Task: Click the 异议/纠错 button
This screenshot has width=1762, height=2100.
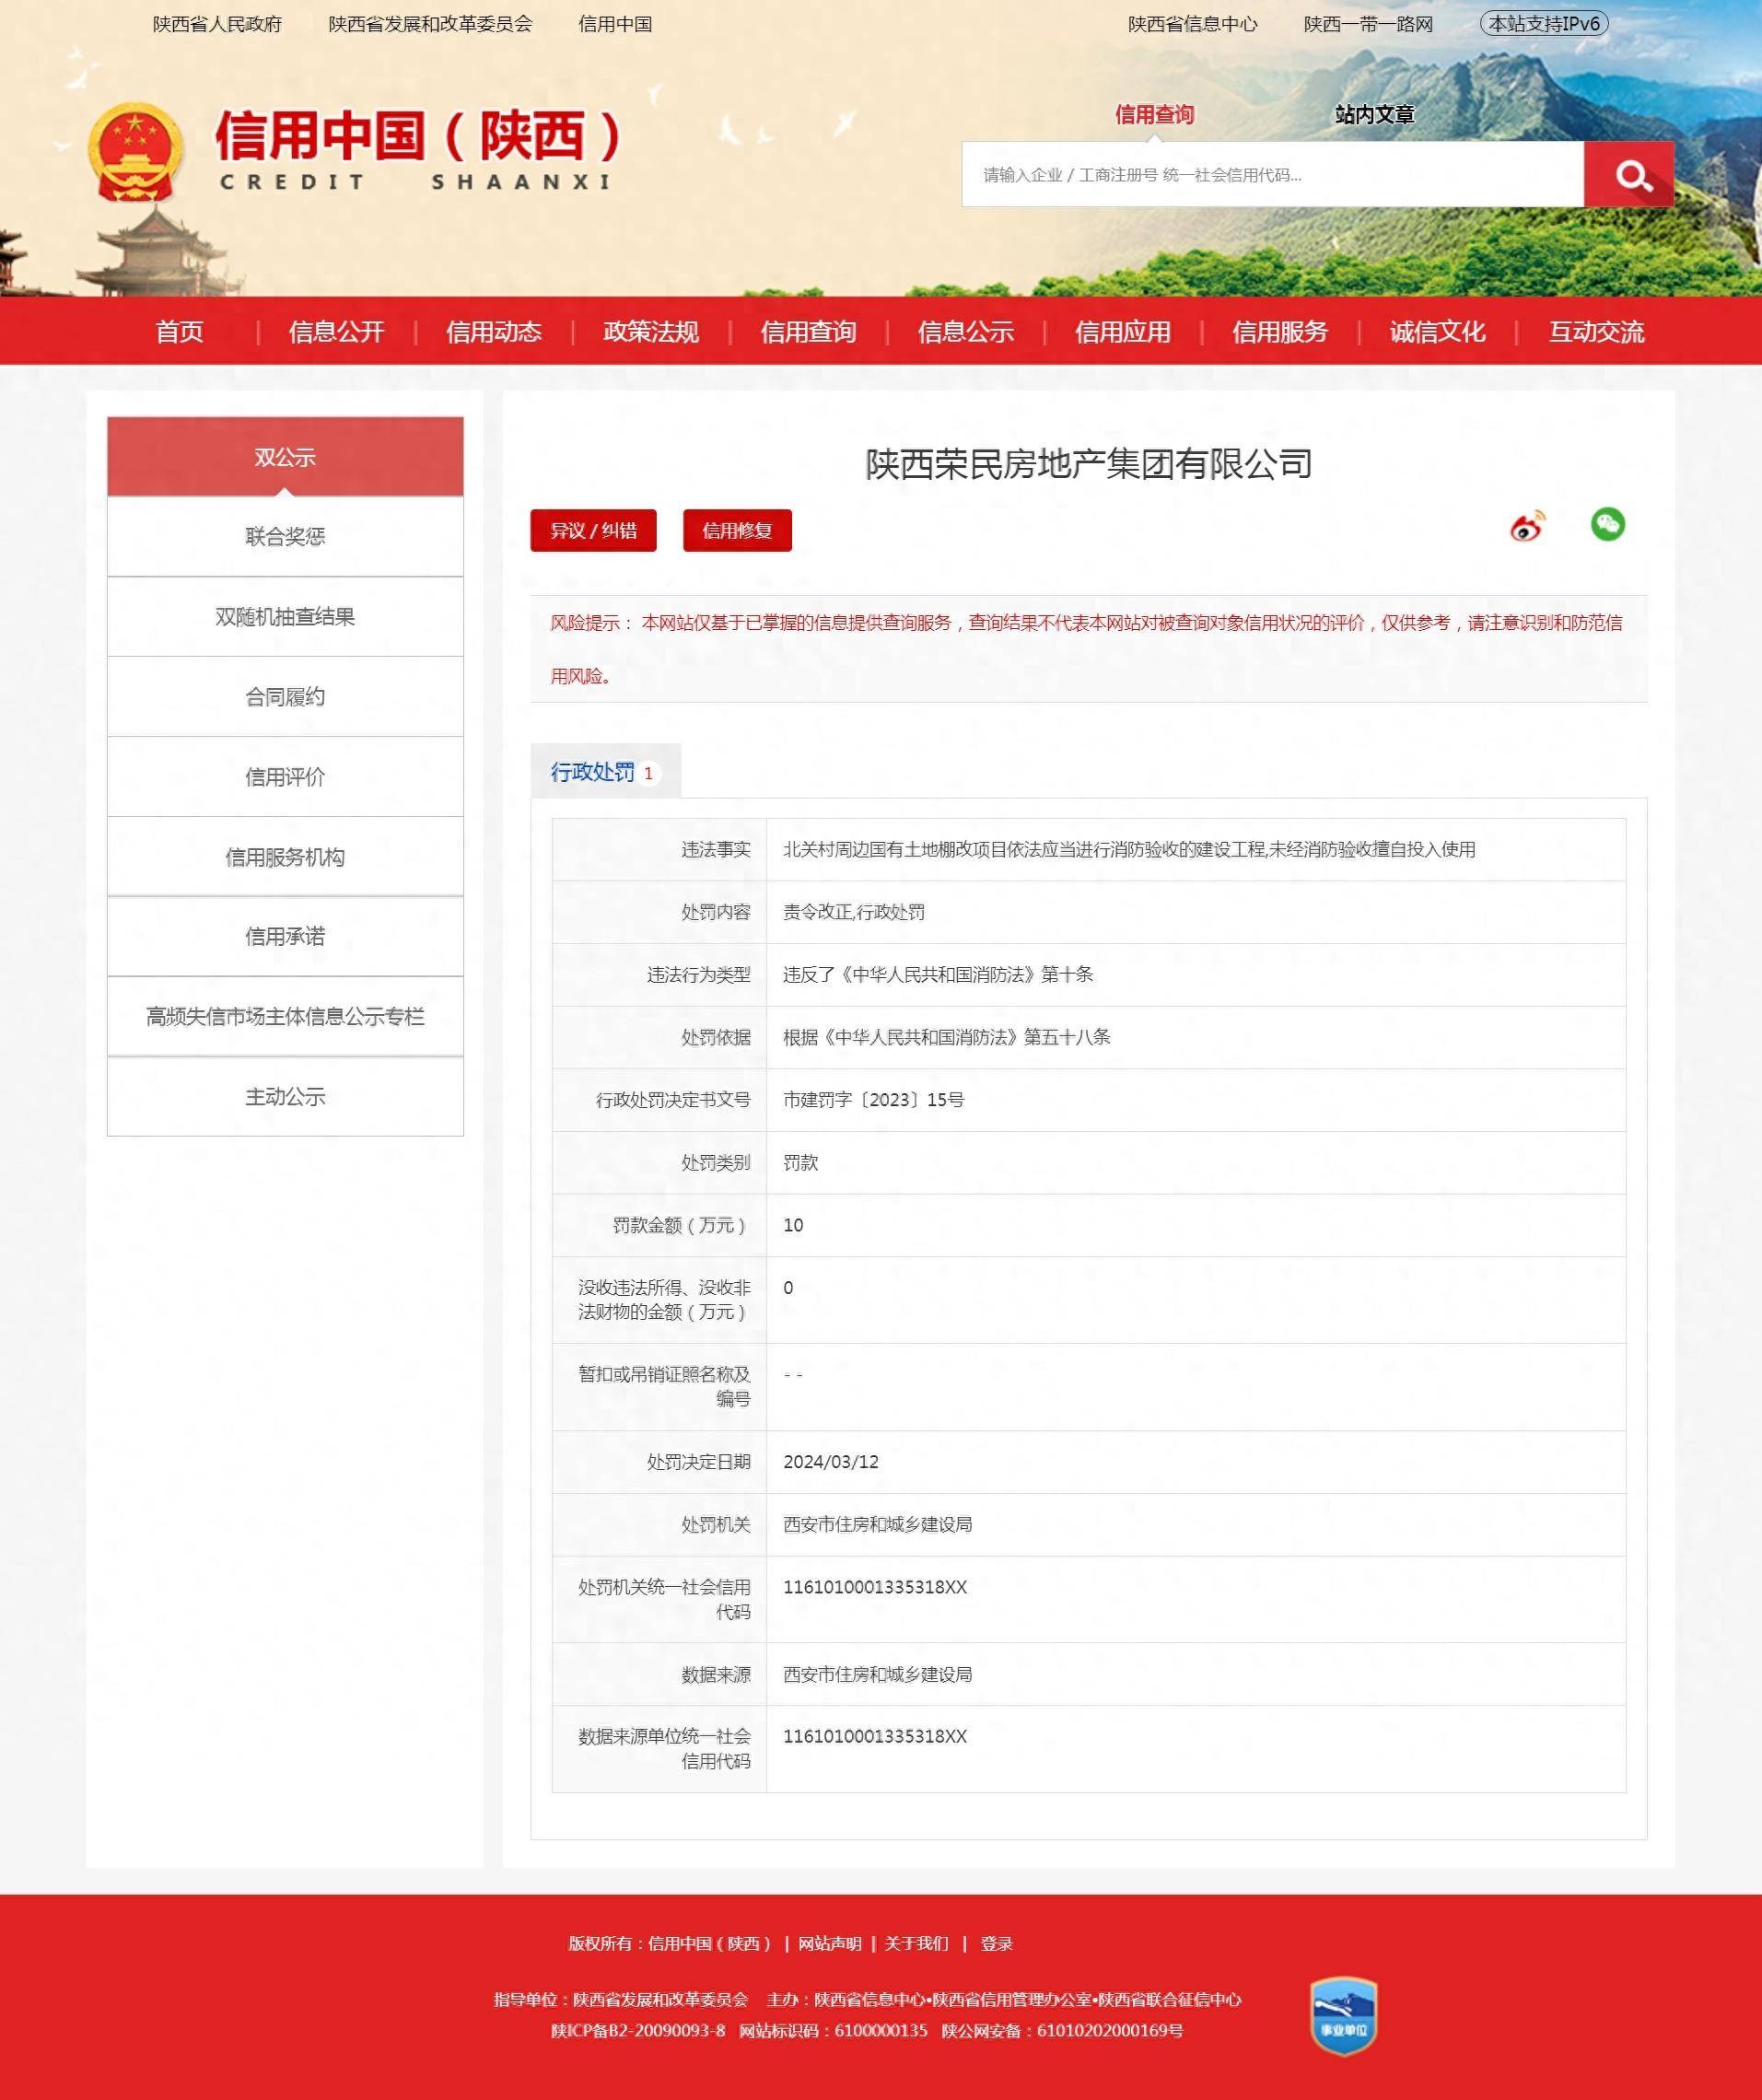Action: [593, 530]
